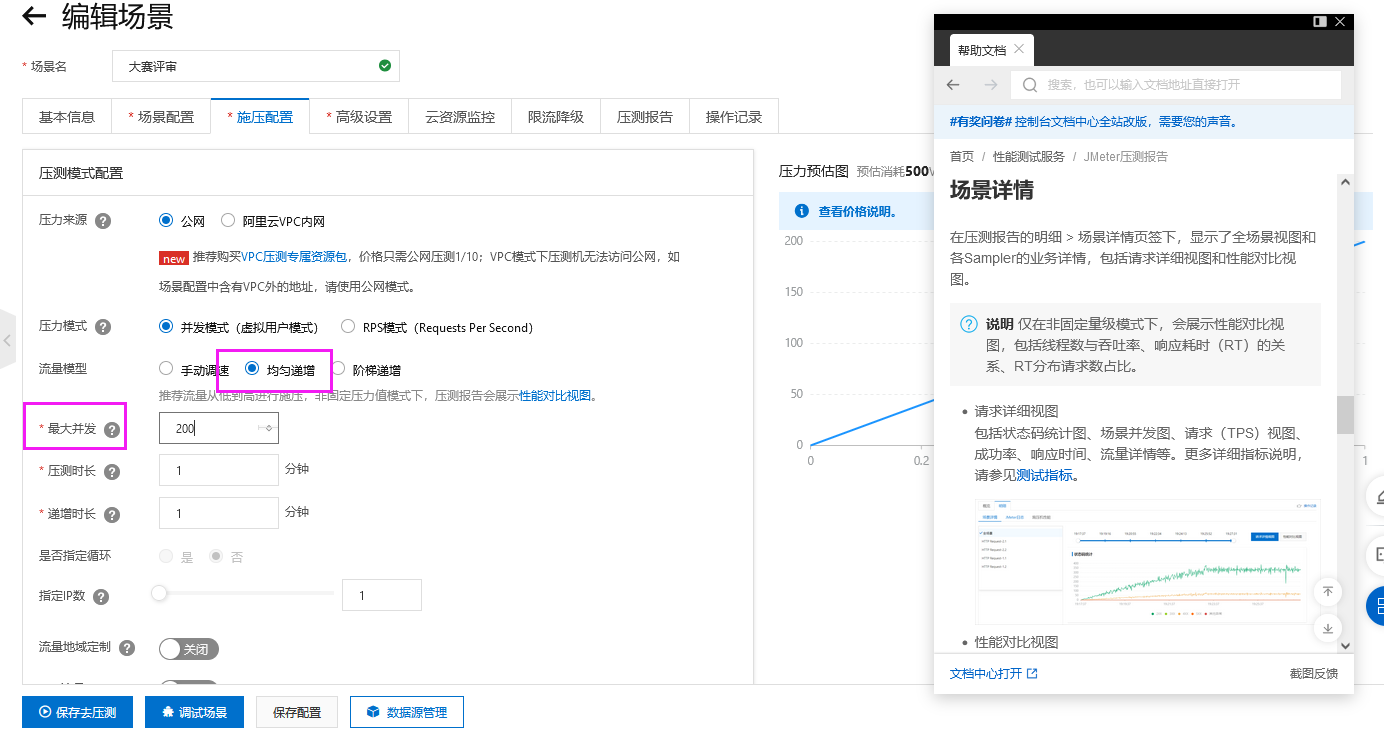Click the 保存去压测 button
The width and height of the screenshot is (1384, 731).
coord(77,712)
